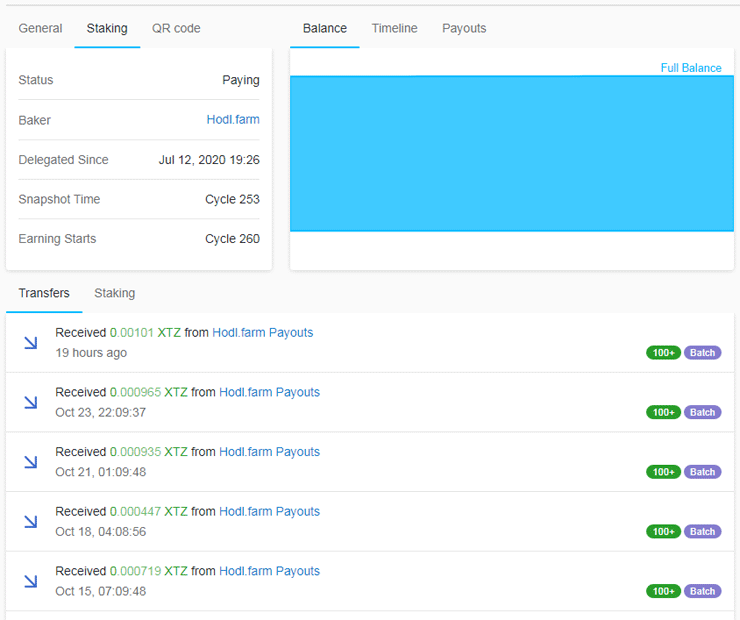Click Hodl.farm Payouts sender on Oct 21 transfer

pos(269,452)
